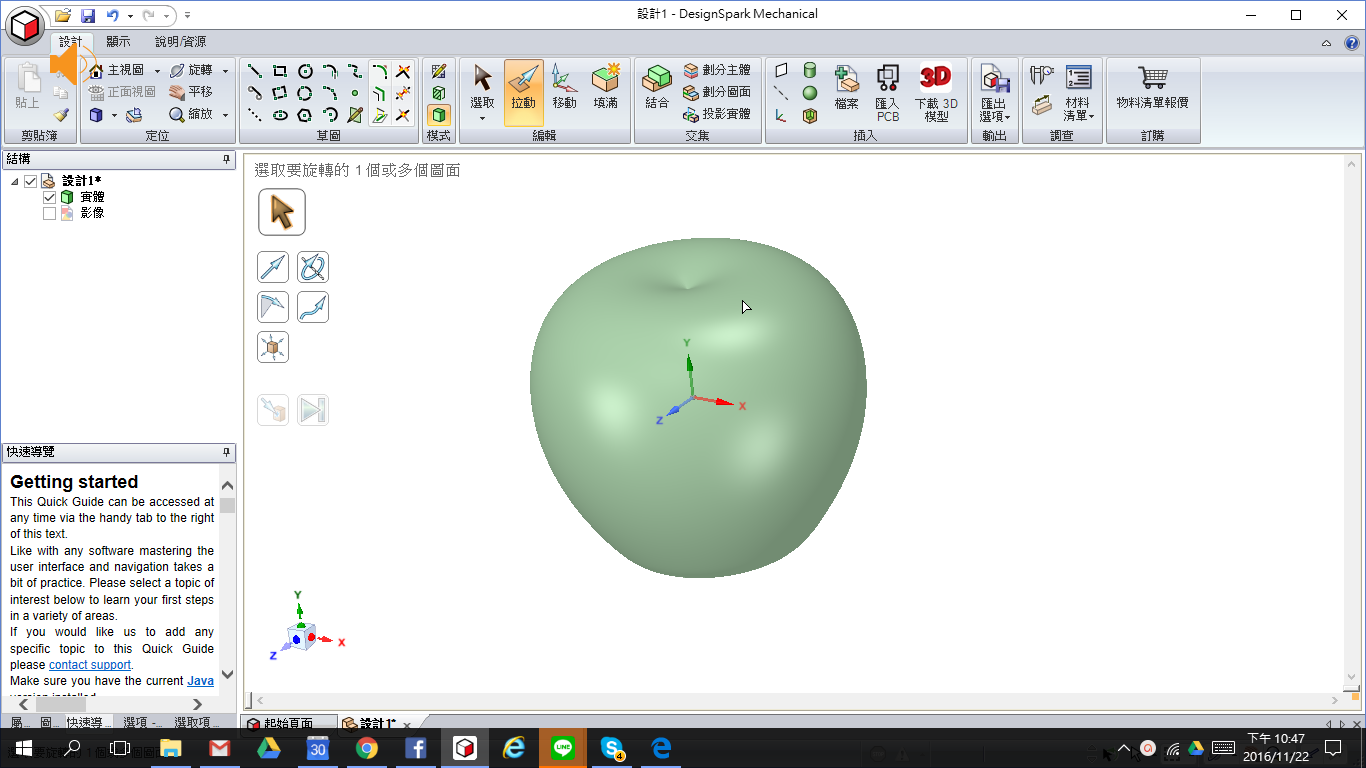Image resolution: width=1366 pixels, height=768 pixels.
Task: Select 劃分主體 (Split Body) tool
Action: (x=717, y=70)
